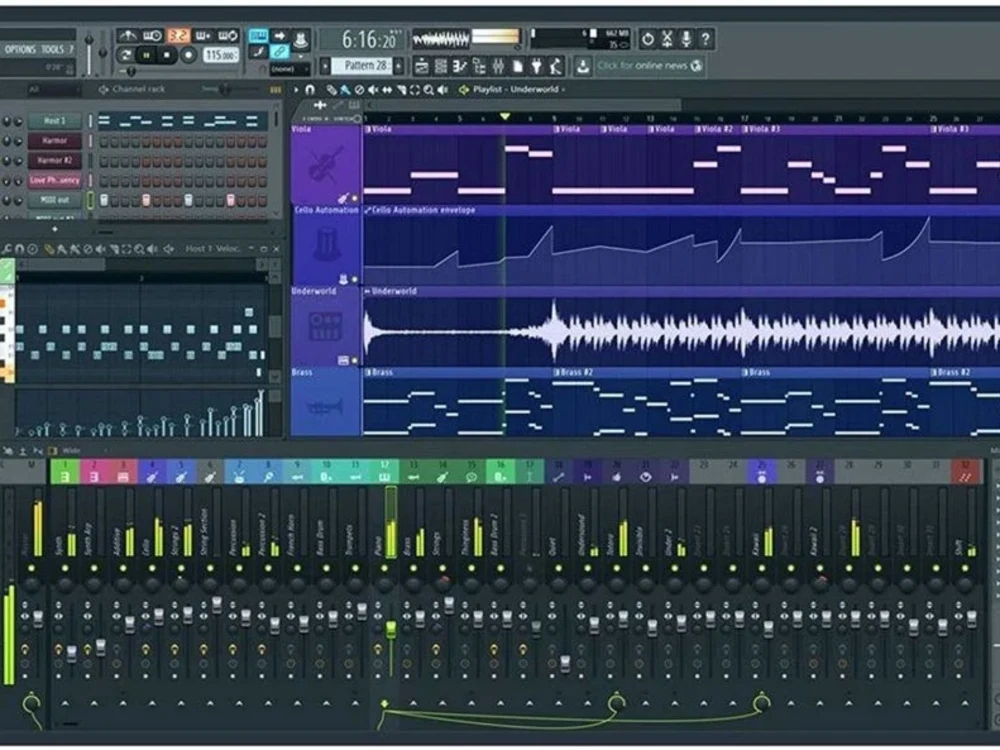Open the browser view icon
Screen dimensions: 1000x750
coord(479,66)
